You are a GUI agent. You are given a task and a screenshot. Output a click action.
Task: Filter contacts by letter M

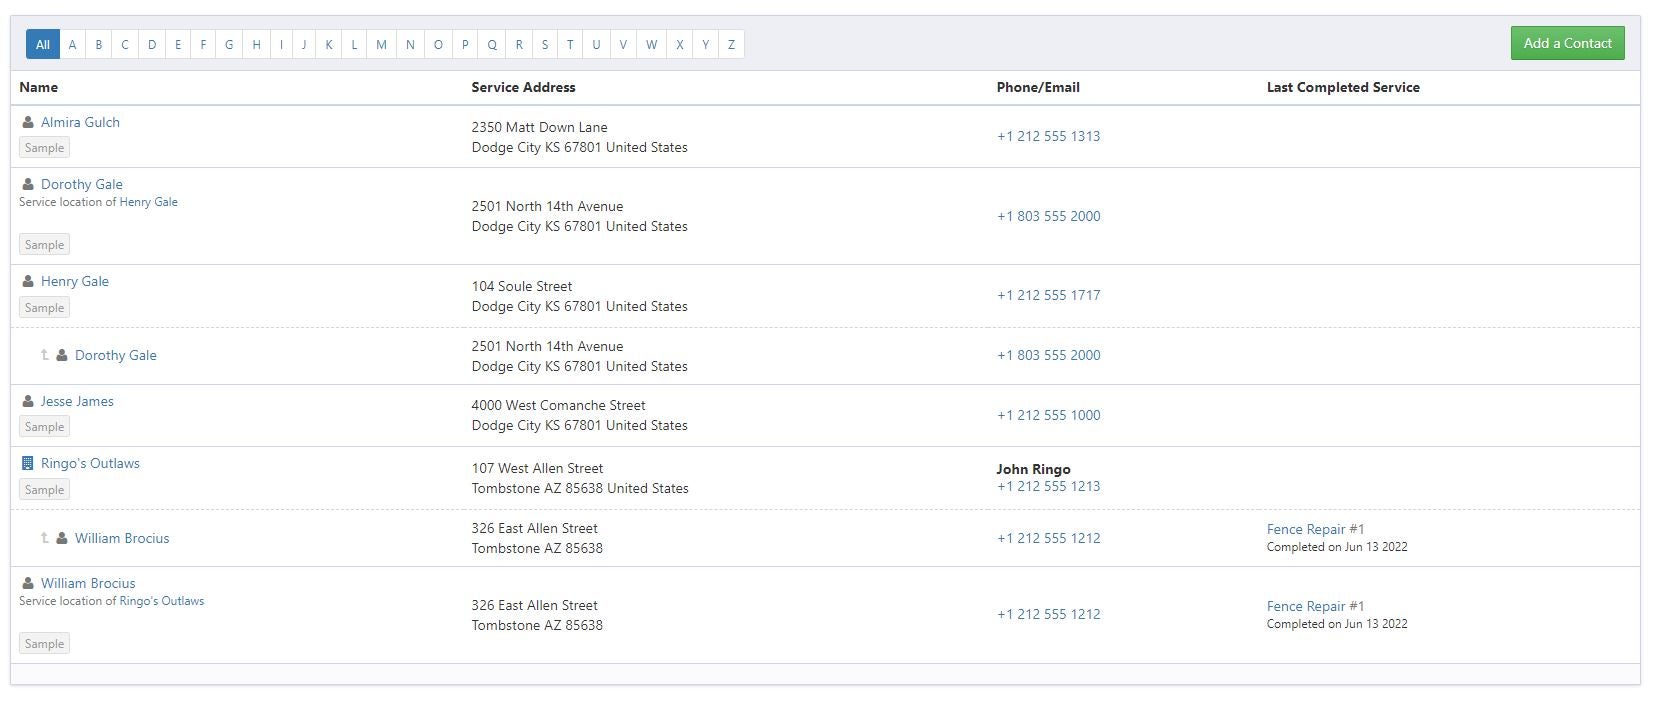coord(381,44)
